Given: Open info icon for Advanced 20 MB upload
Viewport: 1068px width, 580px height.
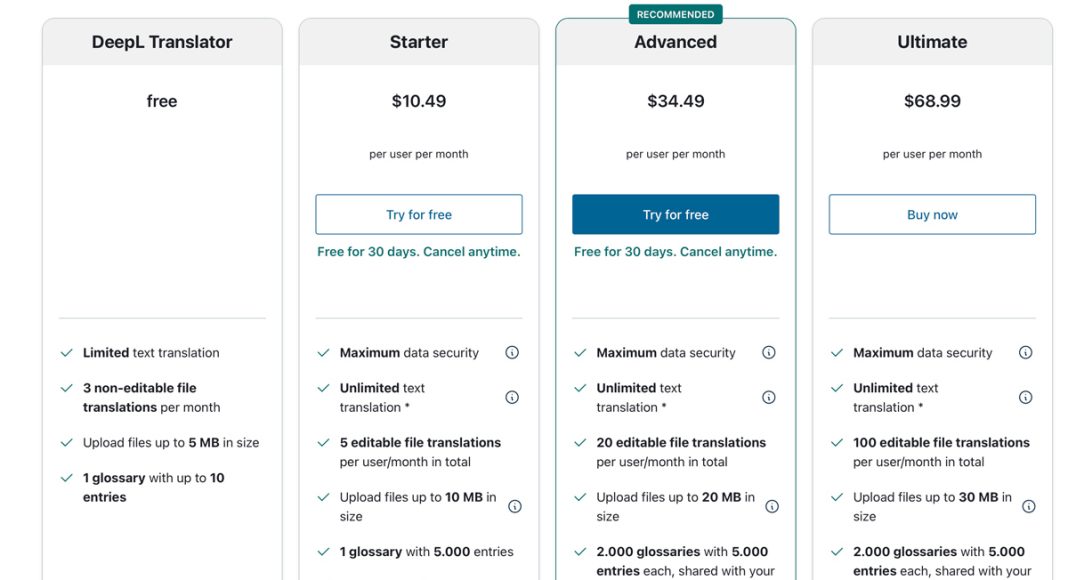Looking at the screenshot, I should [x=772, y=506].
